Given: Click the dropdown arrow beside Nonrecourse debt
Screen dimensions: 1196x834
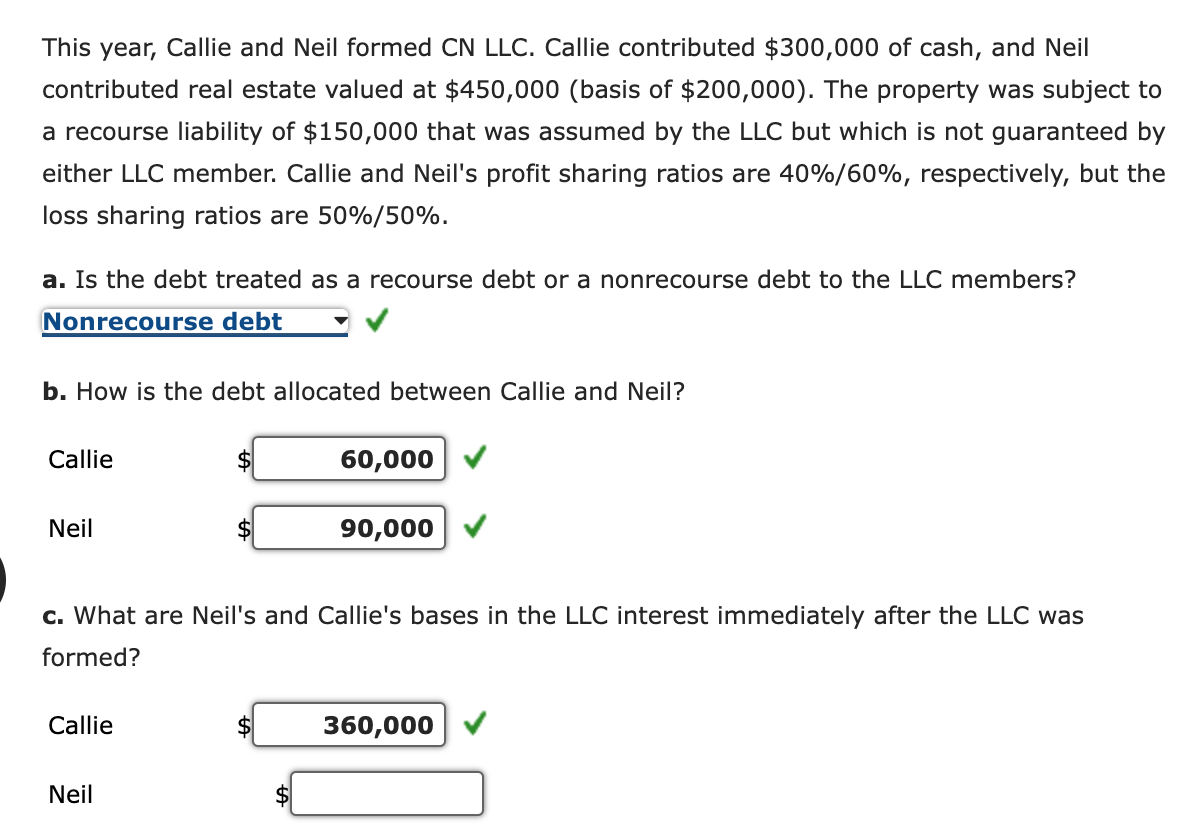Looking at the screenshot, I should [x=340, y=322].
